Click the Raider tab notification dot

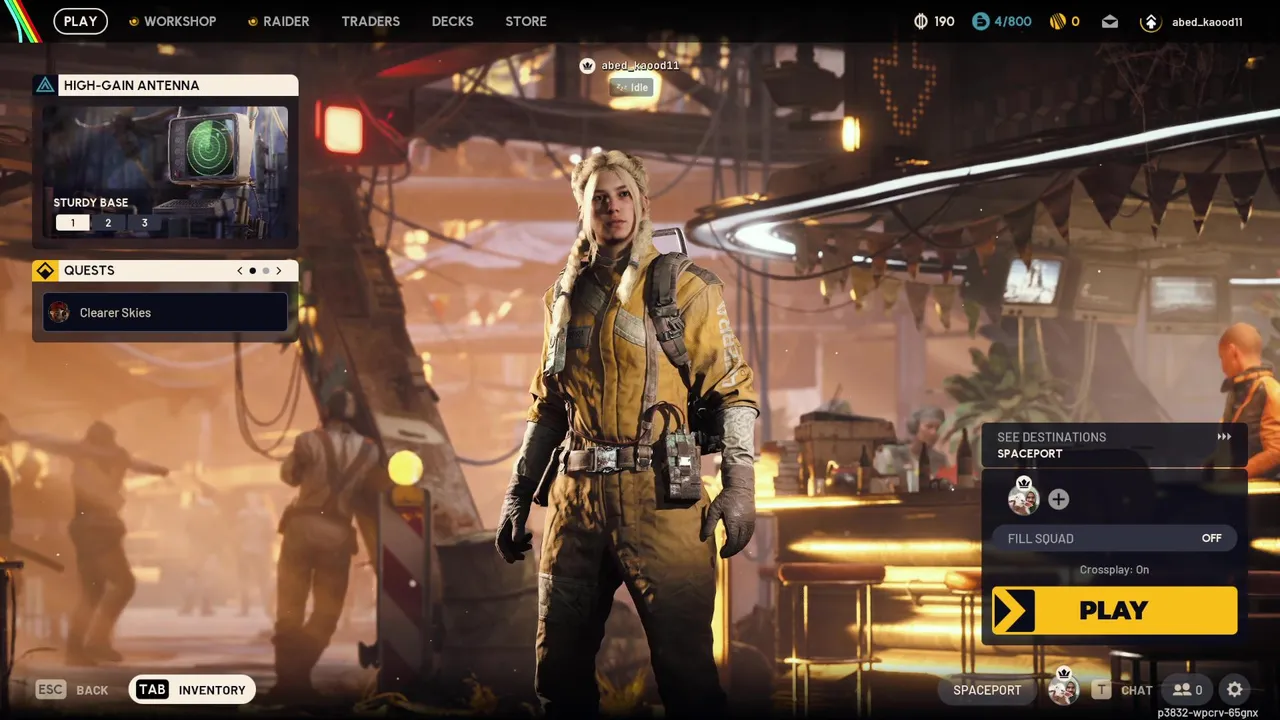pos(253,21)
